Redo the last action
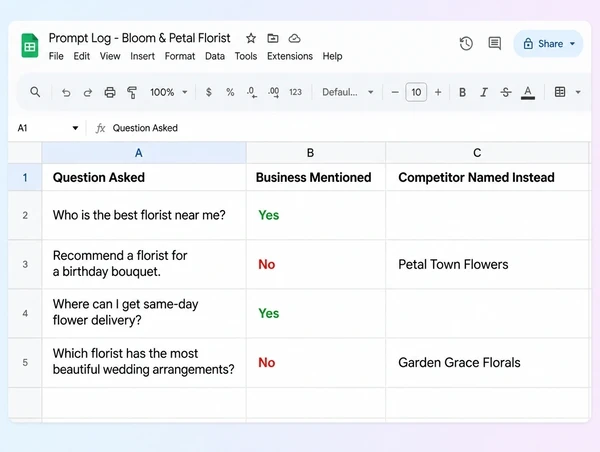Image resolution: width=600 pixels, height=452 pixels. [x=88, y=92]
